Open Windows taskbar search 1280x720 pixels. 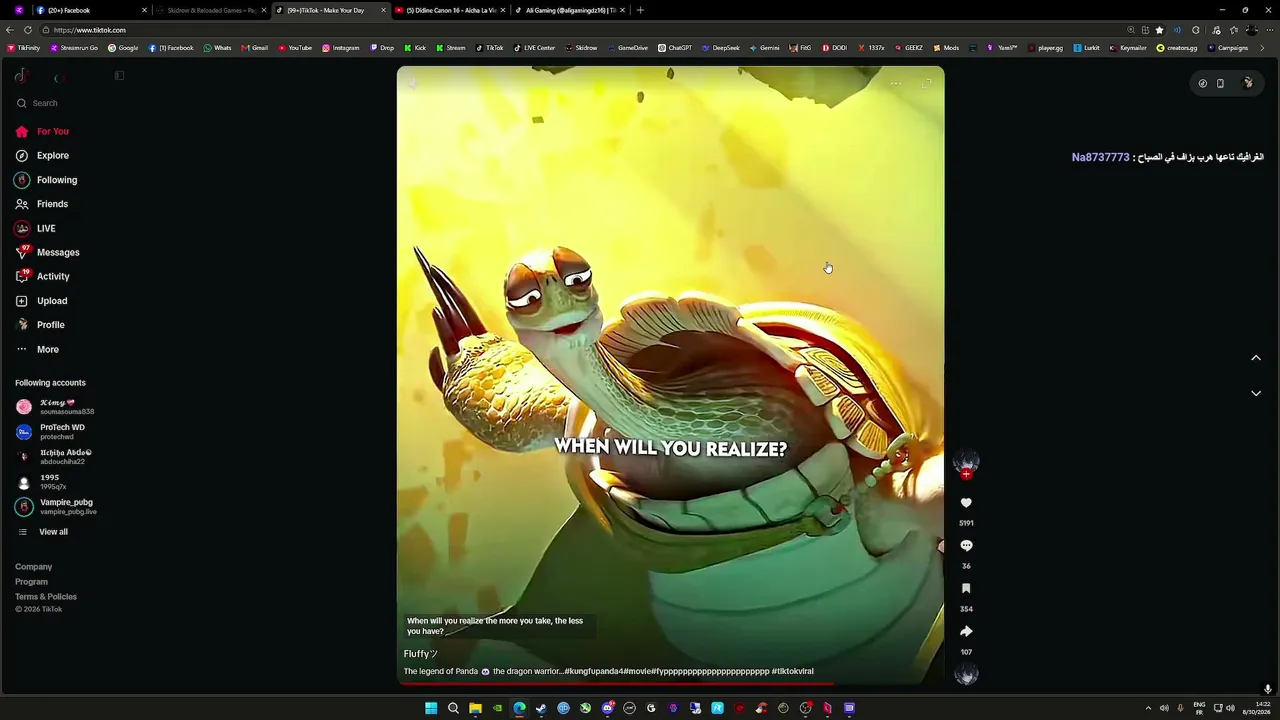453,708
